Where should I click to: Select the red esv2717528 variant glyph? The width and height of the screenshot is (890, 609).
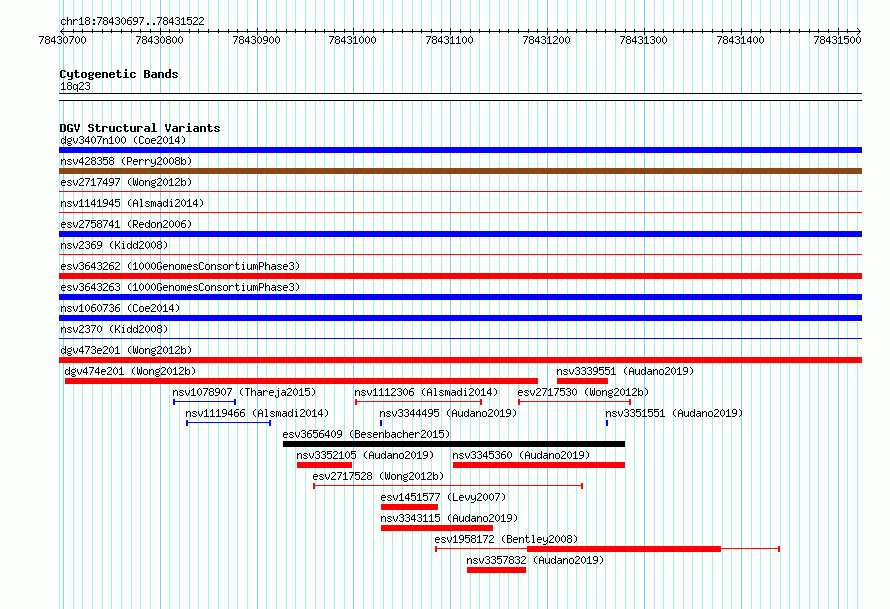448,486
